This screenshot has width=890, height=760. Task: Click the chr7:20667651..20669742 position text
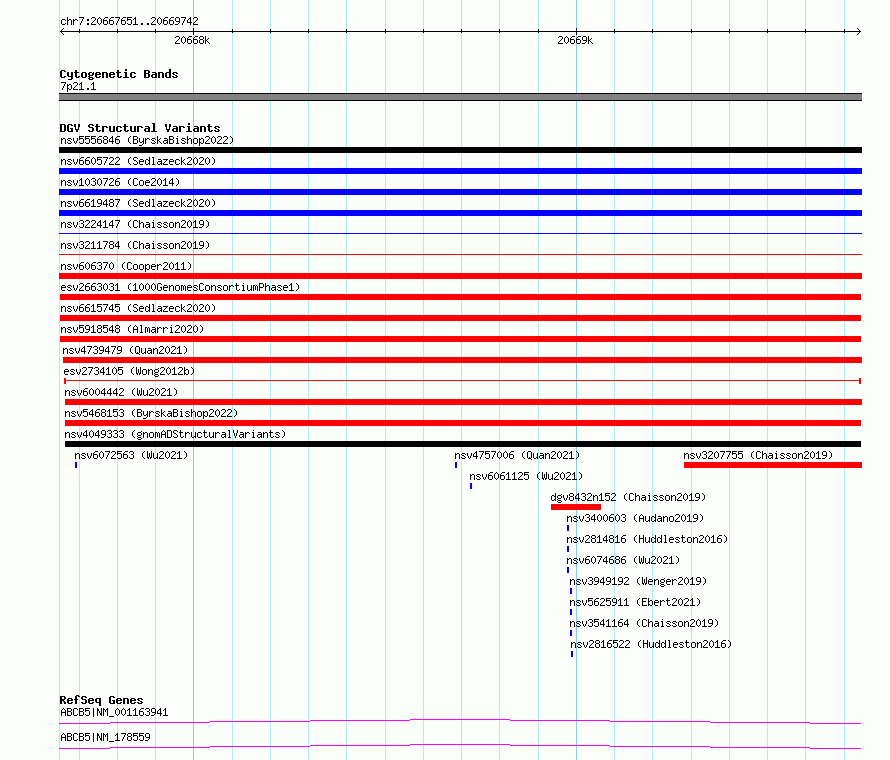pyautogui.click(x=129, y=21)
